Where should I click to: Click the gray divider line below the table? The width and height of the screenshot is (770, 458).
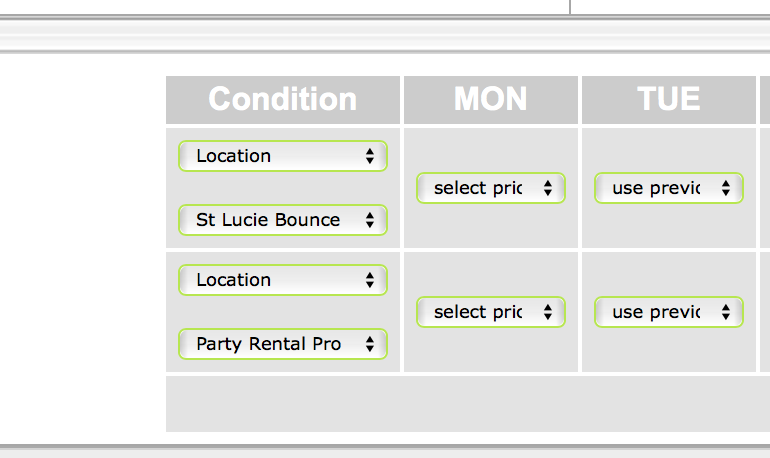(x=385, y=446)
